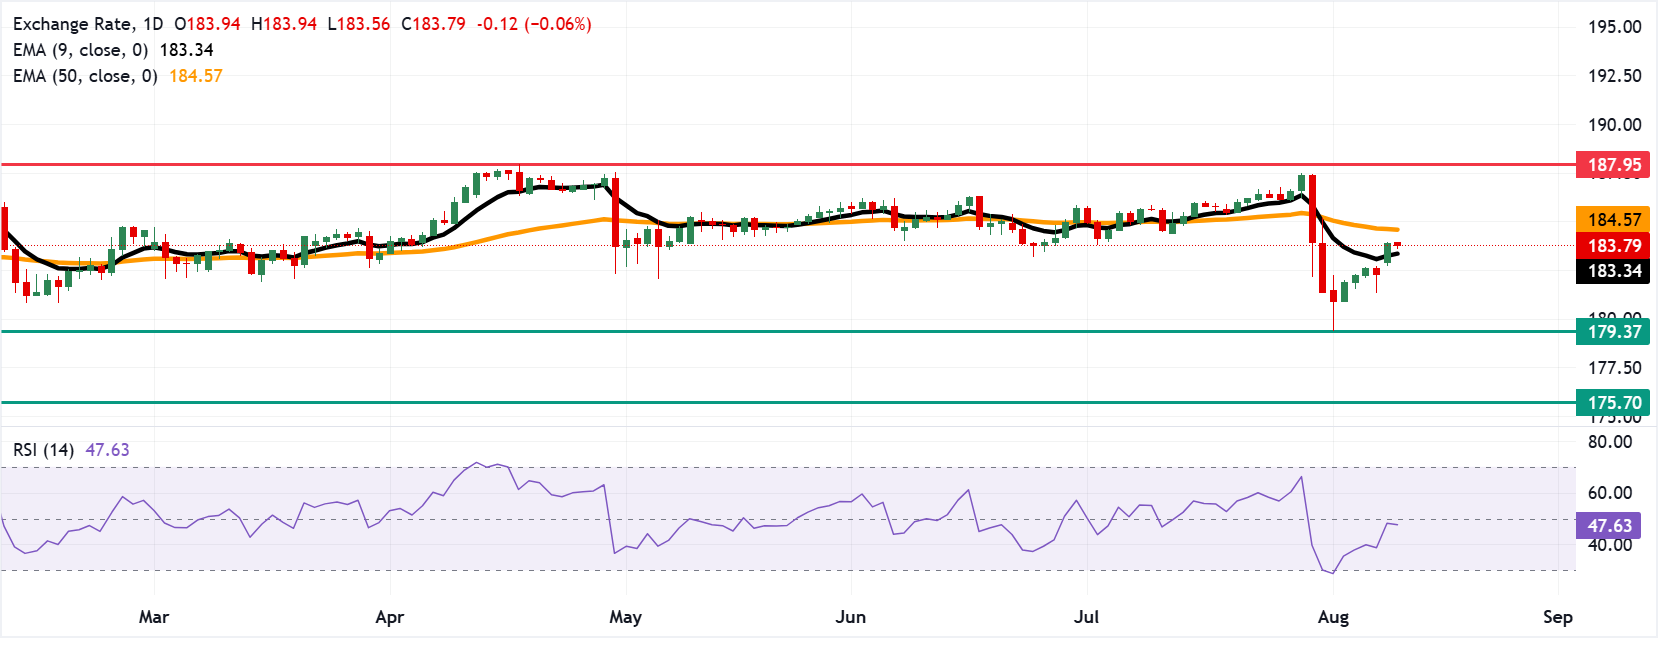Click the open value O183.94
Viewport: 1658px width, 647px height.
click(x=207, y=24)
